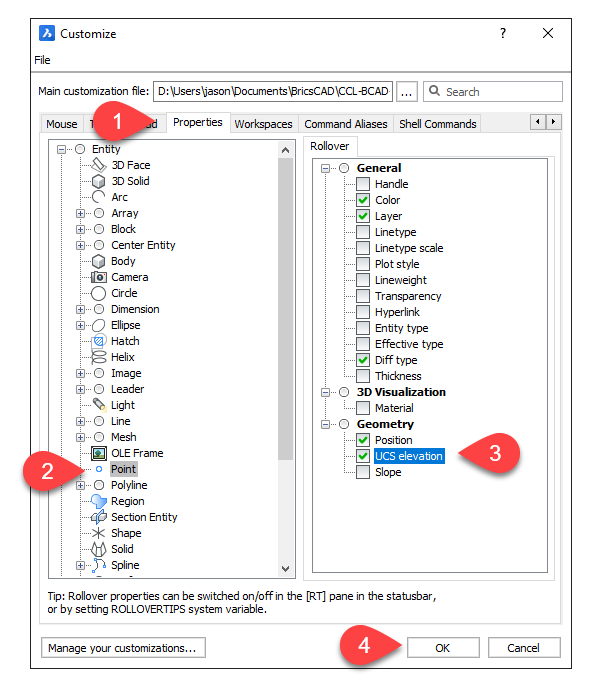Expand the Leader tree node

pos(80,389)
